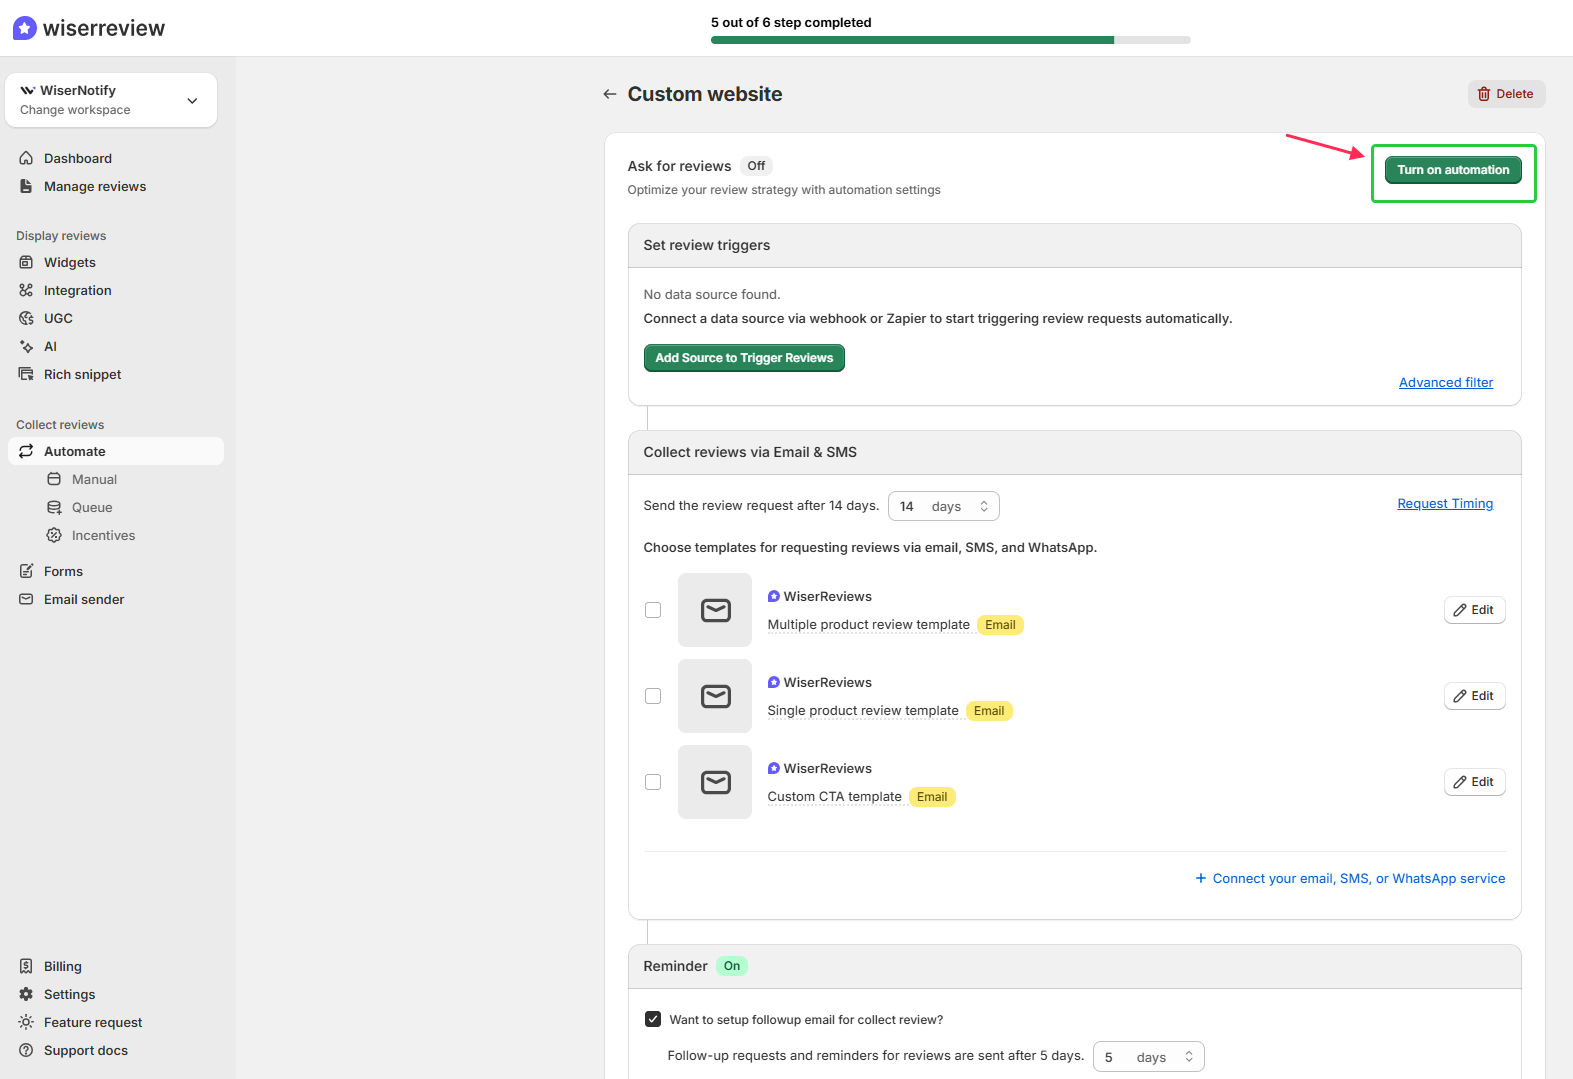Image resolution: width=1573 pixels, height=1079 pixels.
Task: Go to Manage reviews in sidebar
Action: pos(94,186)
